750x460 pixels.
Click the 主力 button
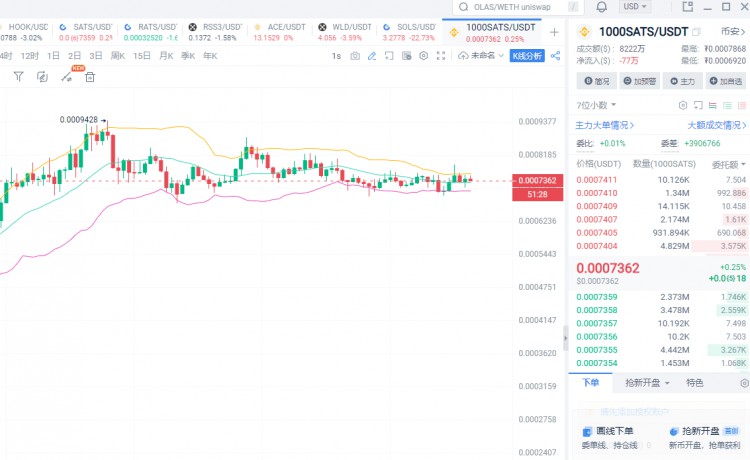pos(683,81)
